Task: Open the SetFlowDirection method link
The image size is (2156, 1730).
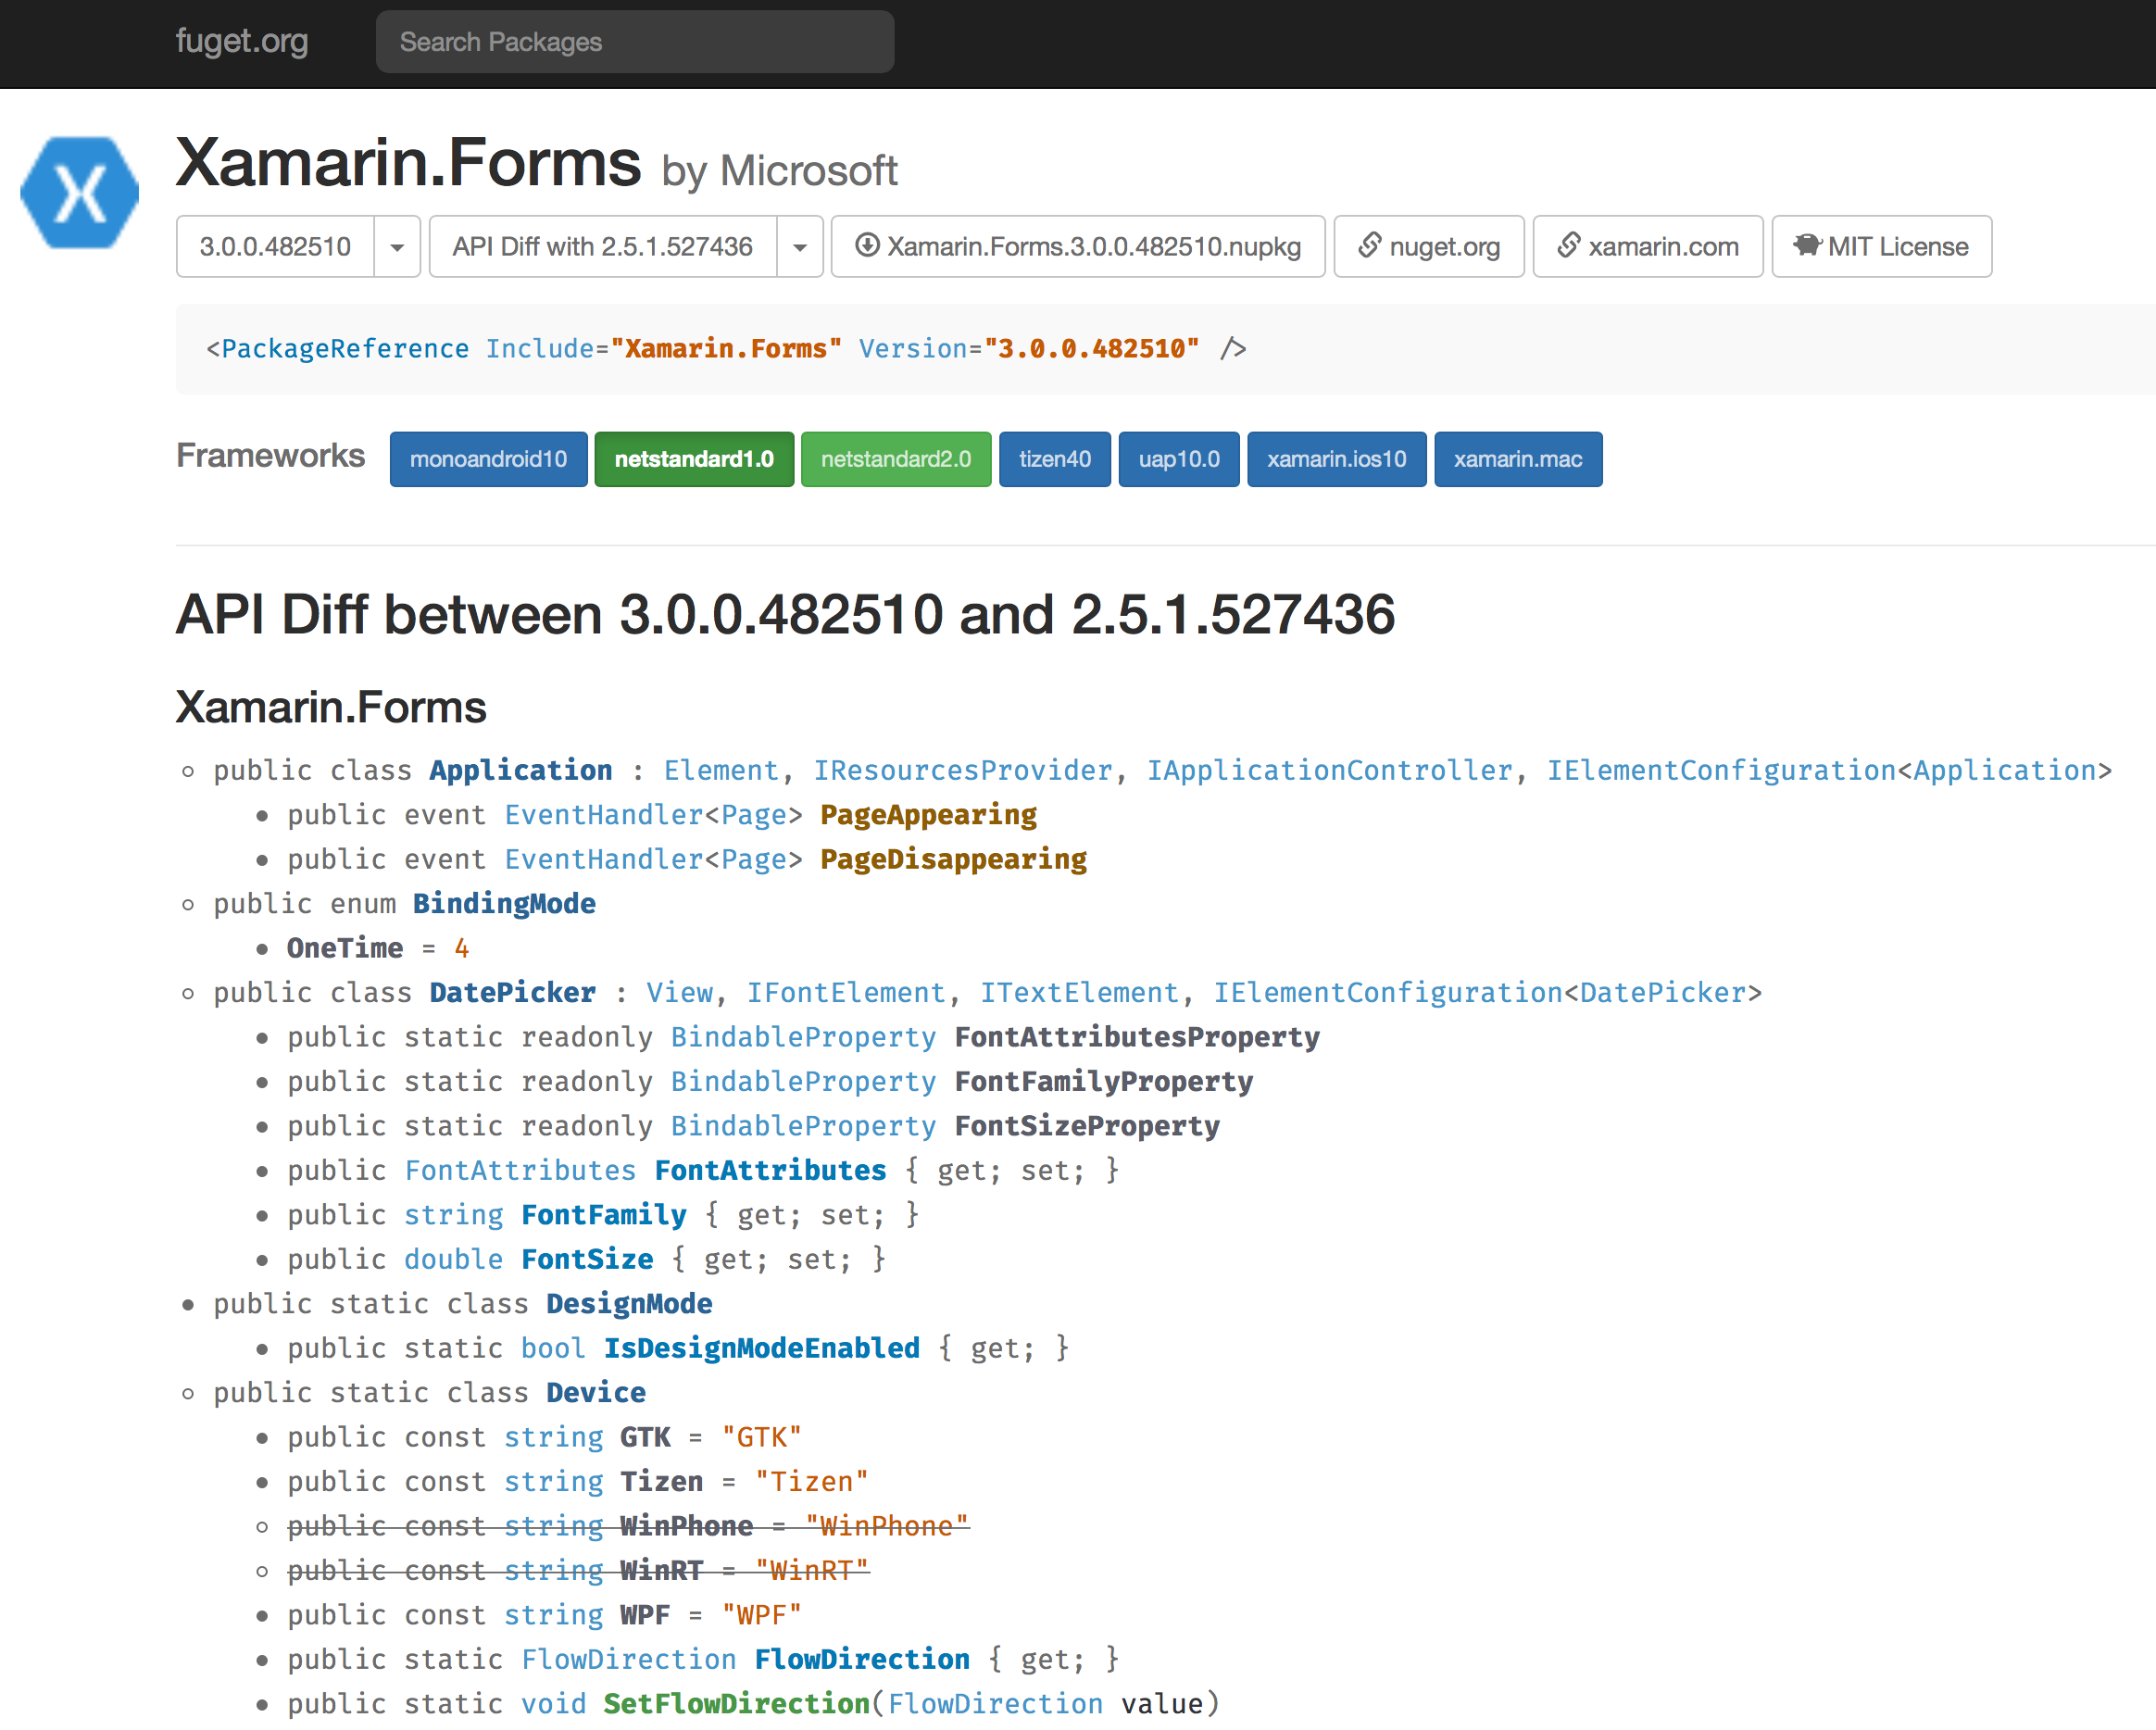Action: coord(737,1703)
